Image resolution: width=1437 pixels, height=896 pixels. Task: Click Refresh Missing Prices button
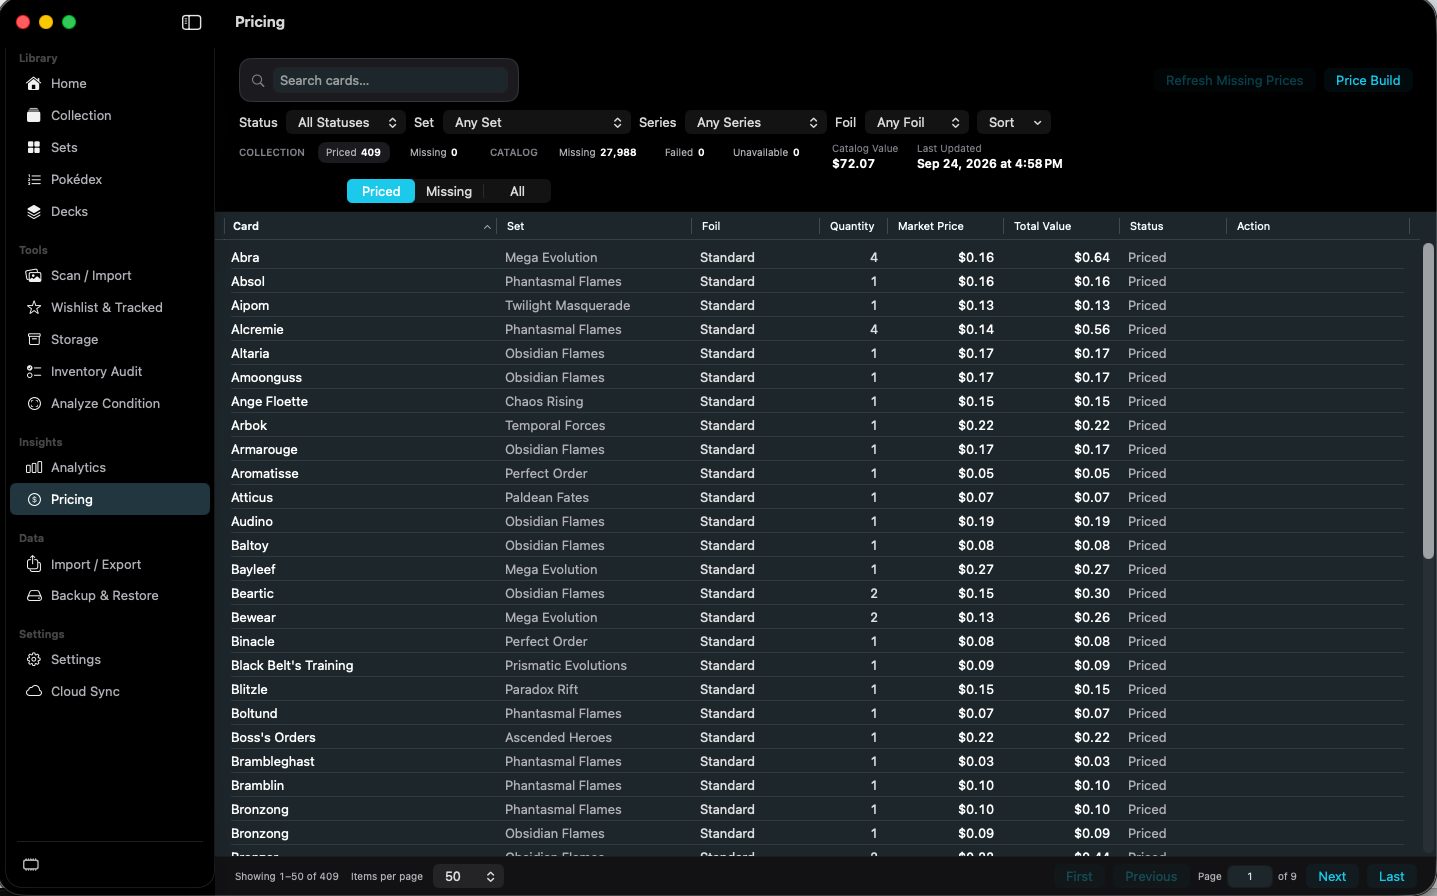pyautogui.click(x=1234, y=80)
